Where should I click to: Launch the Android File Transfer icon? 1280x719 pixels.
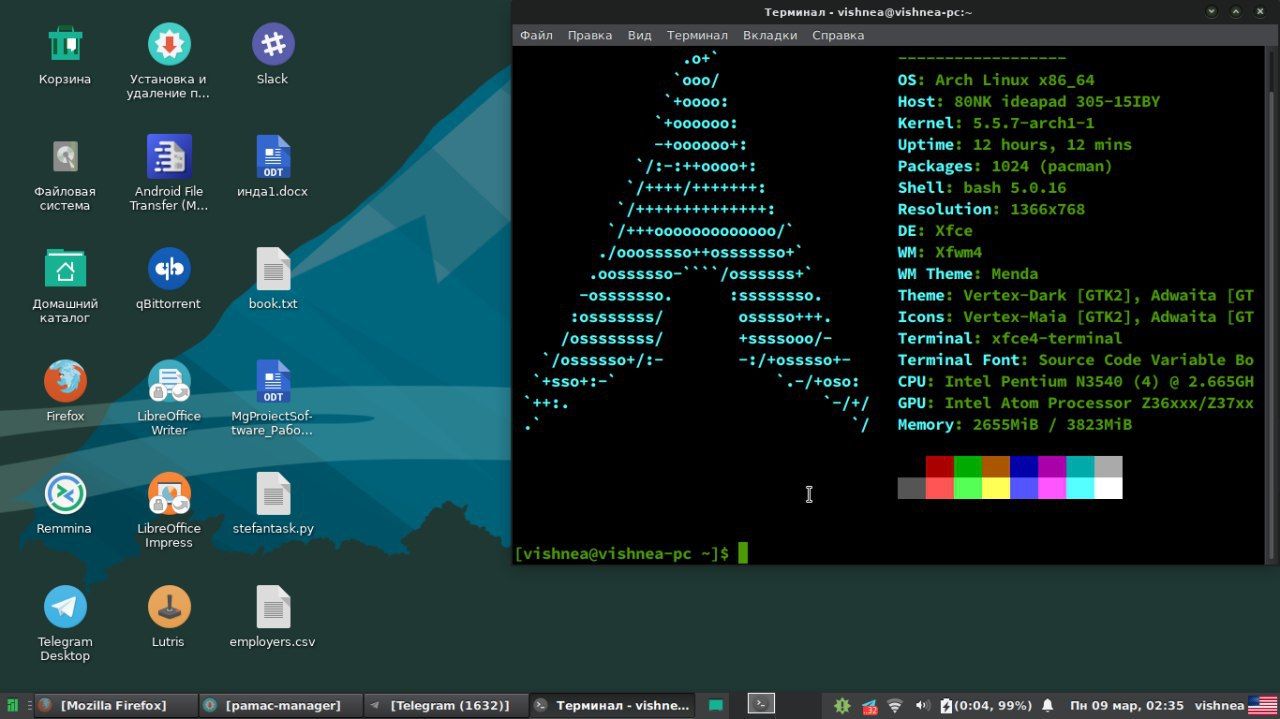[168, 157]
